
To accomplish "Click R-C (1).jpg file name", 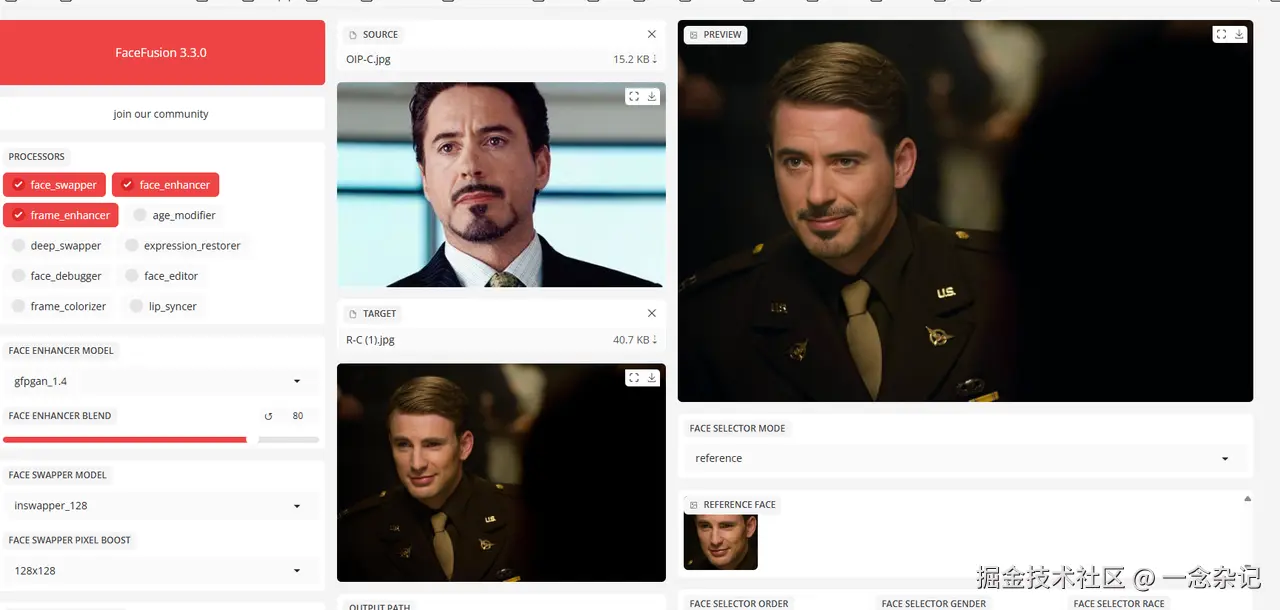I will tap(370, 340).
